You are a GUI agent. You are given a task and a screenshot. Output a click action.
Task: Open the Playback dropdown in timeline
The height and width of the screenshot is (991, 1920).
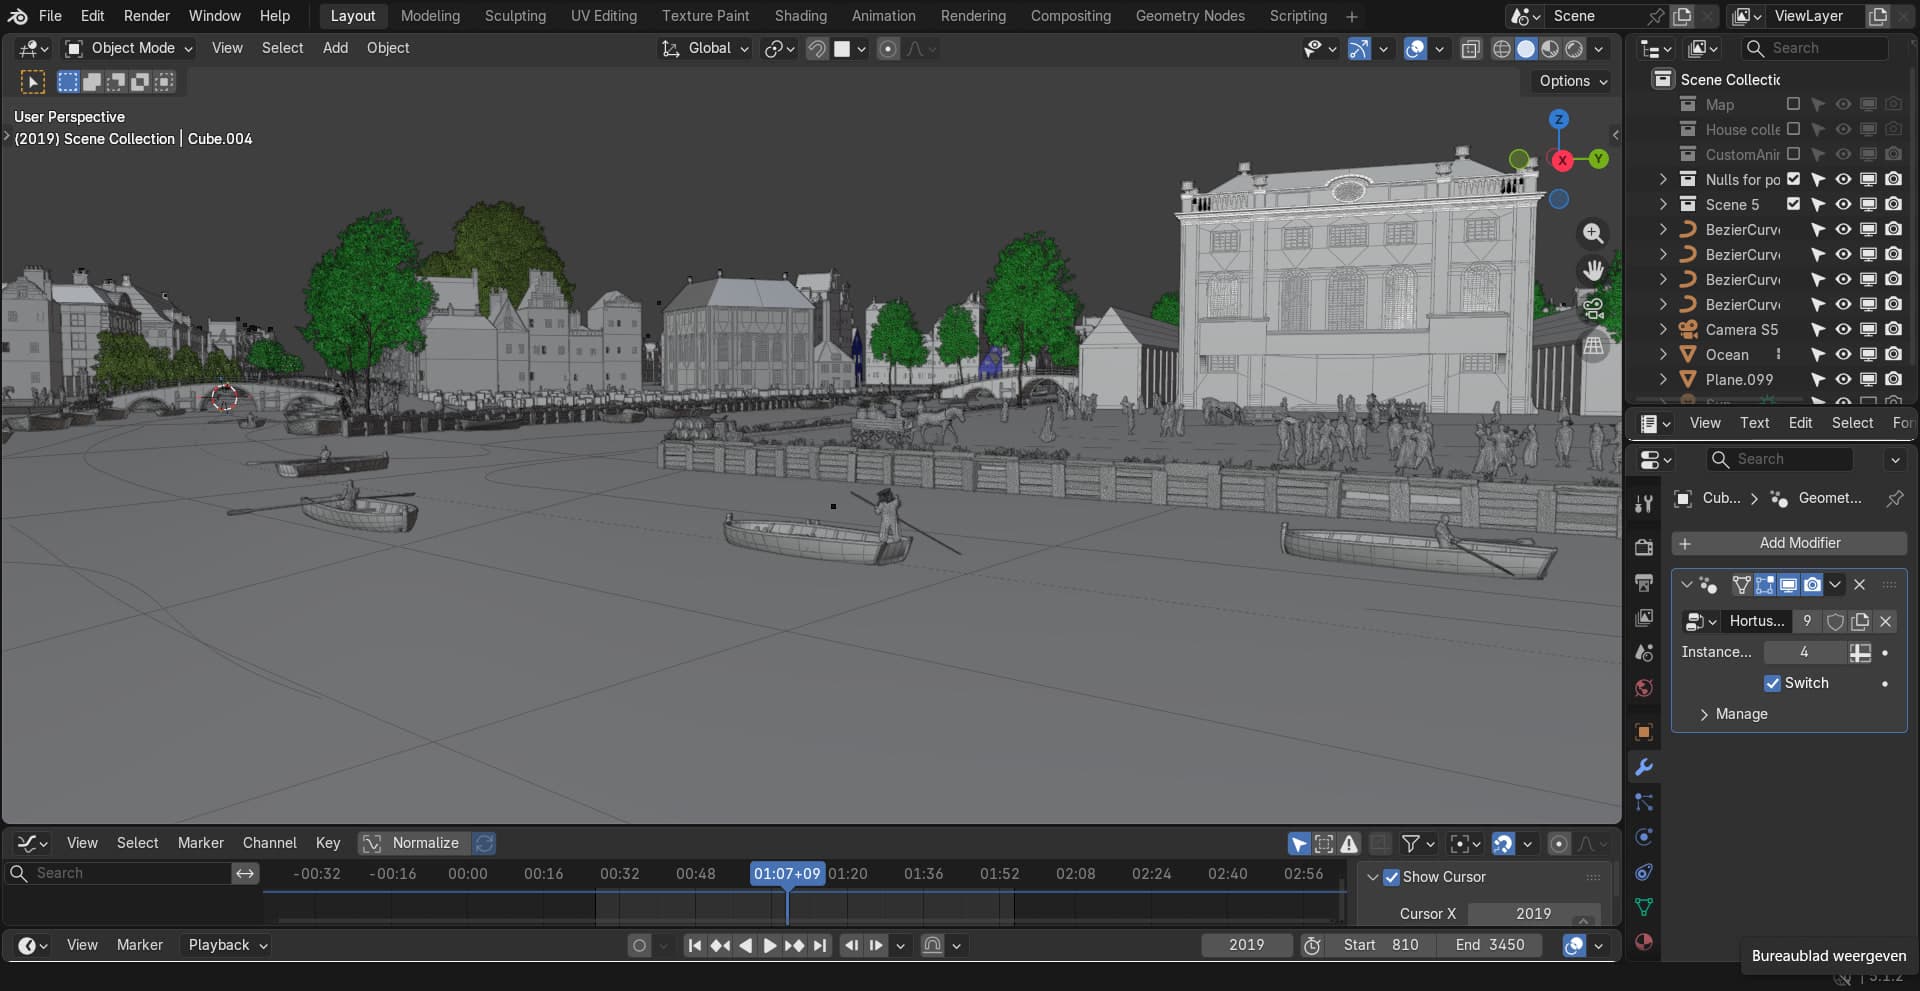pos(227,945)
